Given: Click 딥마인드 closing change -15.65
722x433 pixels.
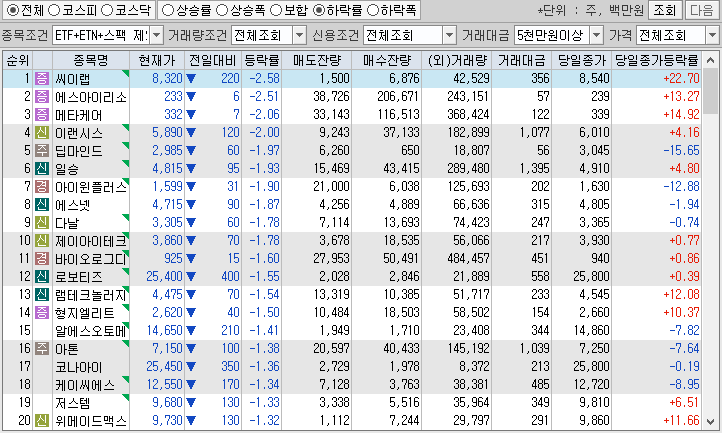Looking at the screenshot, I should [681, 151].
